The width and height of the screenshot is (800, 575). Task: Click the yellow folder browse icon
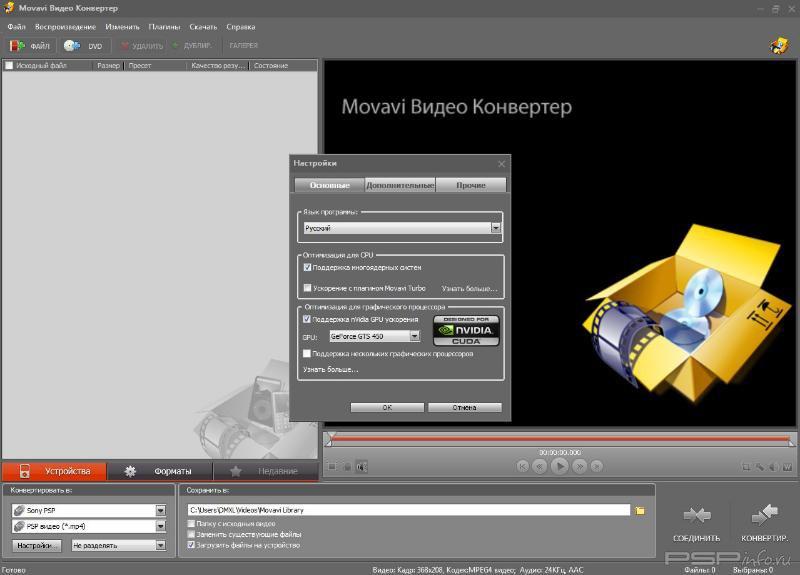pos(640,510)
